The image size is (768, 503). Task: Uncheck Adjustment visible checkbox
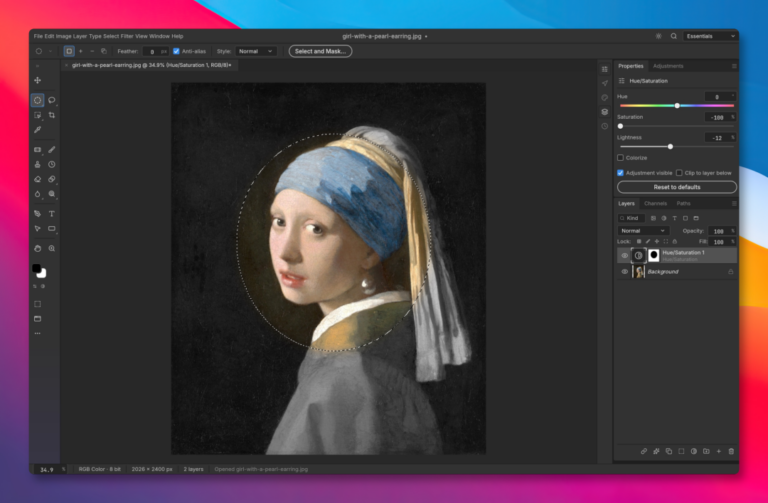621,173
